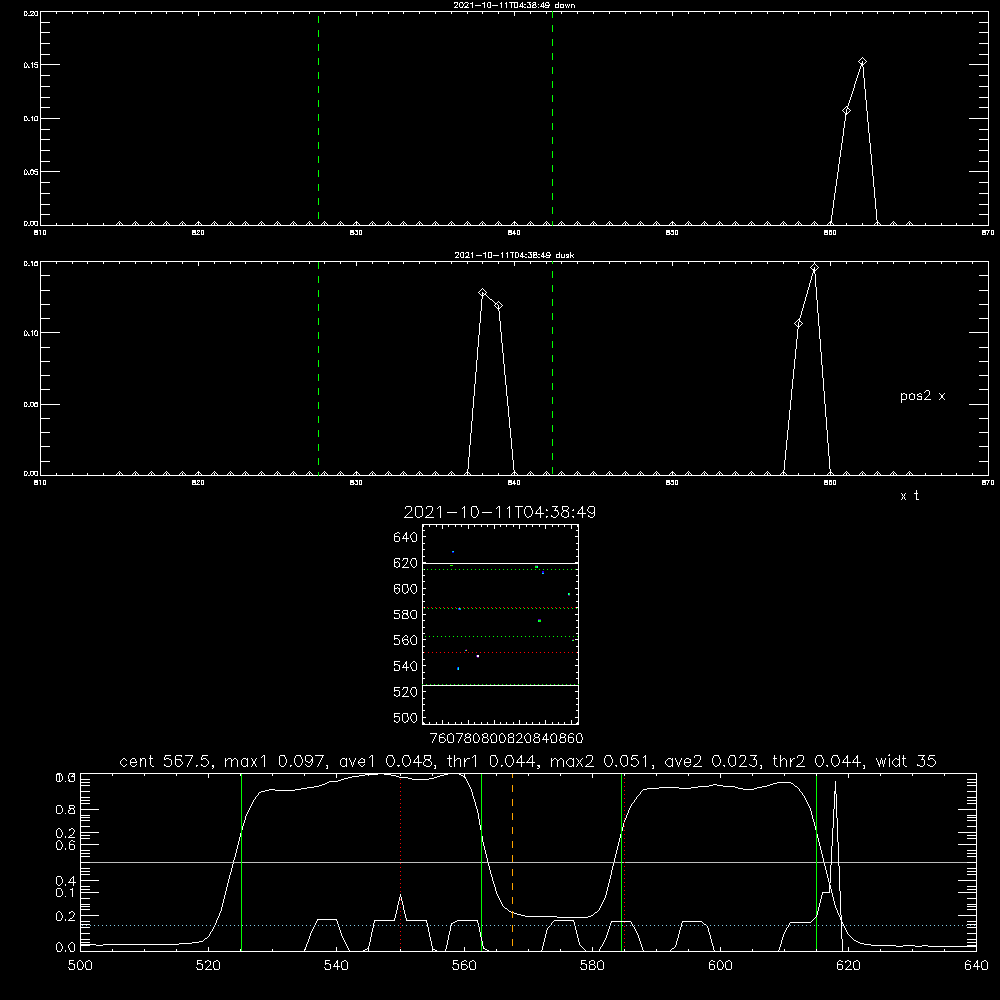Click the '0.15' y-axis label of dawn plot
The width and height of the screenshot is (1000, 1000).
point(31,65)
